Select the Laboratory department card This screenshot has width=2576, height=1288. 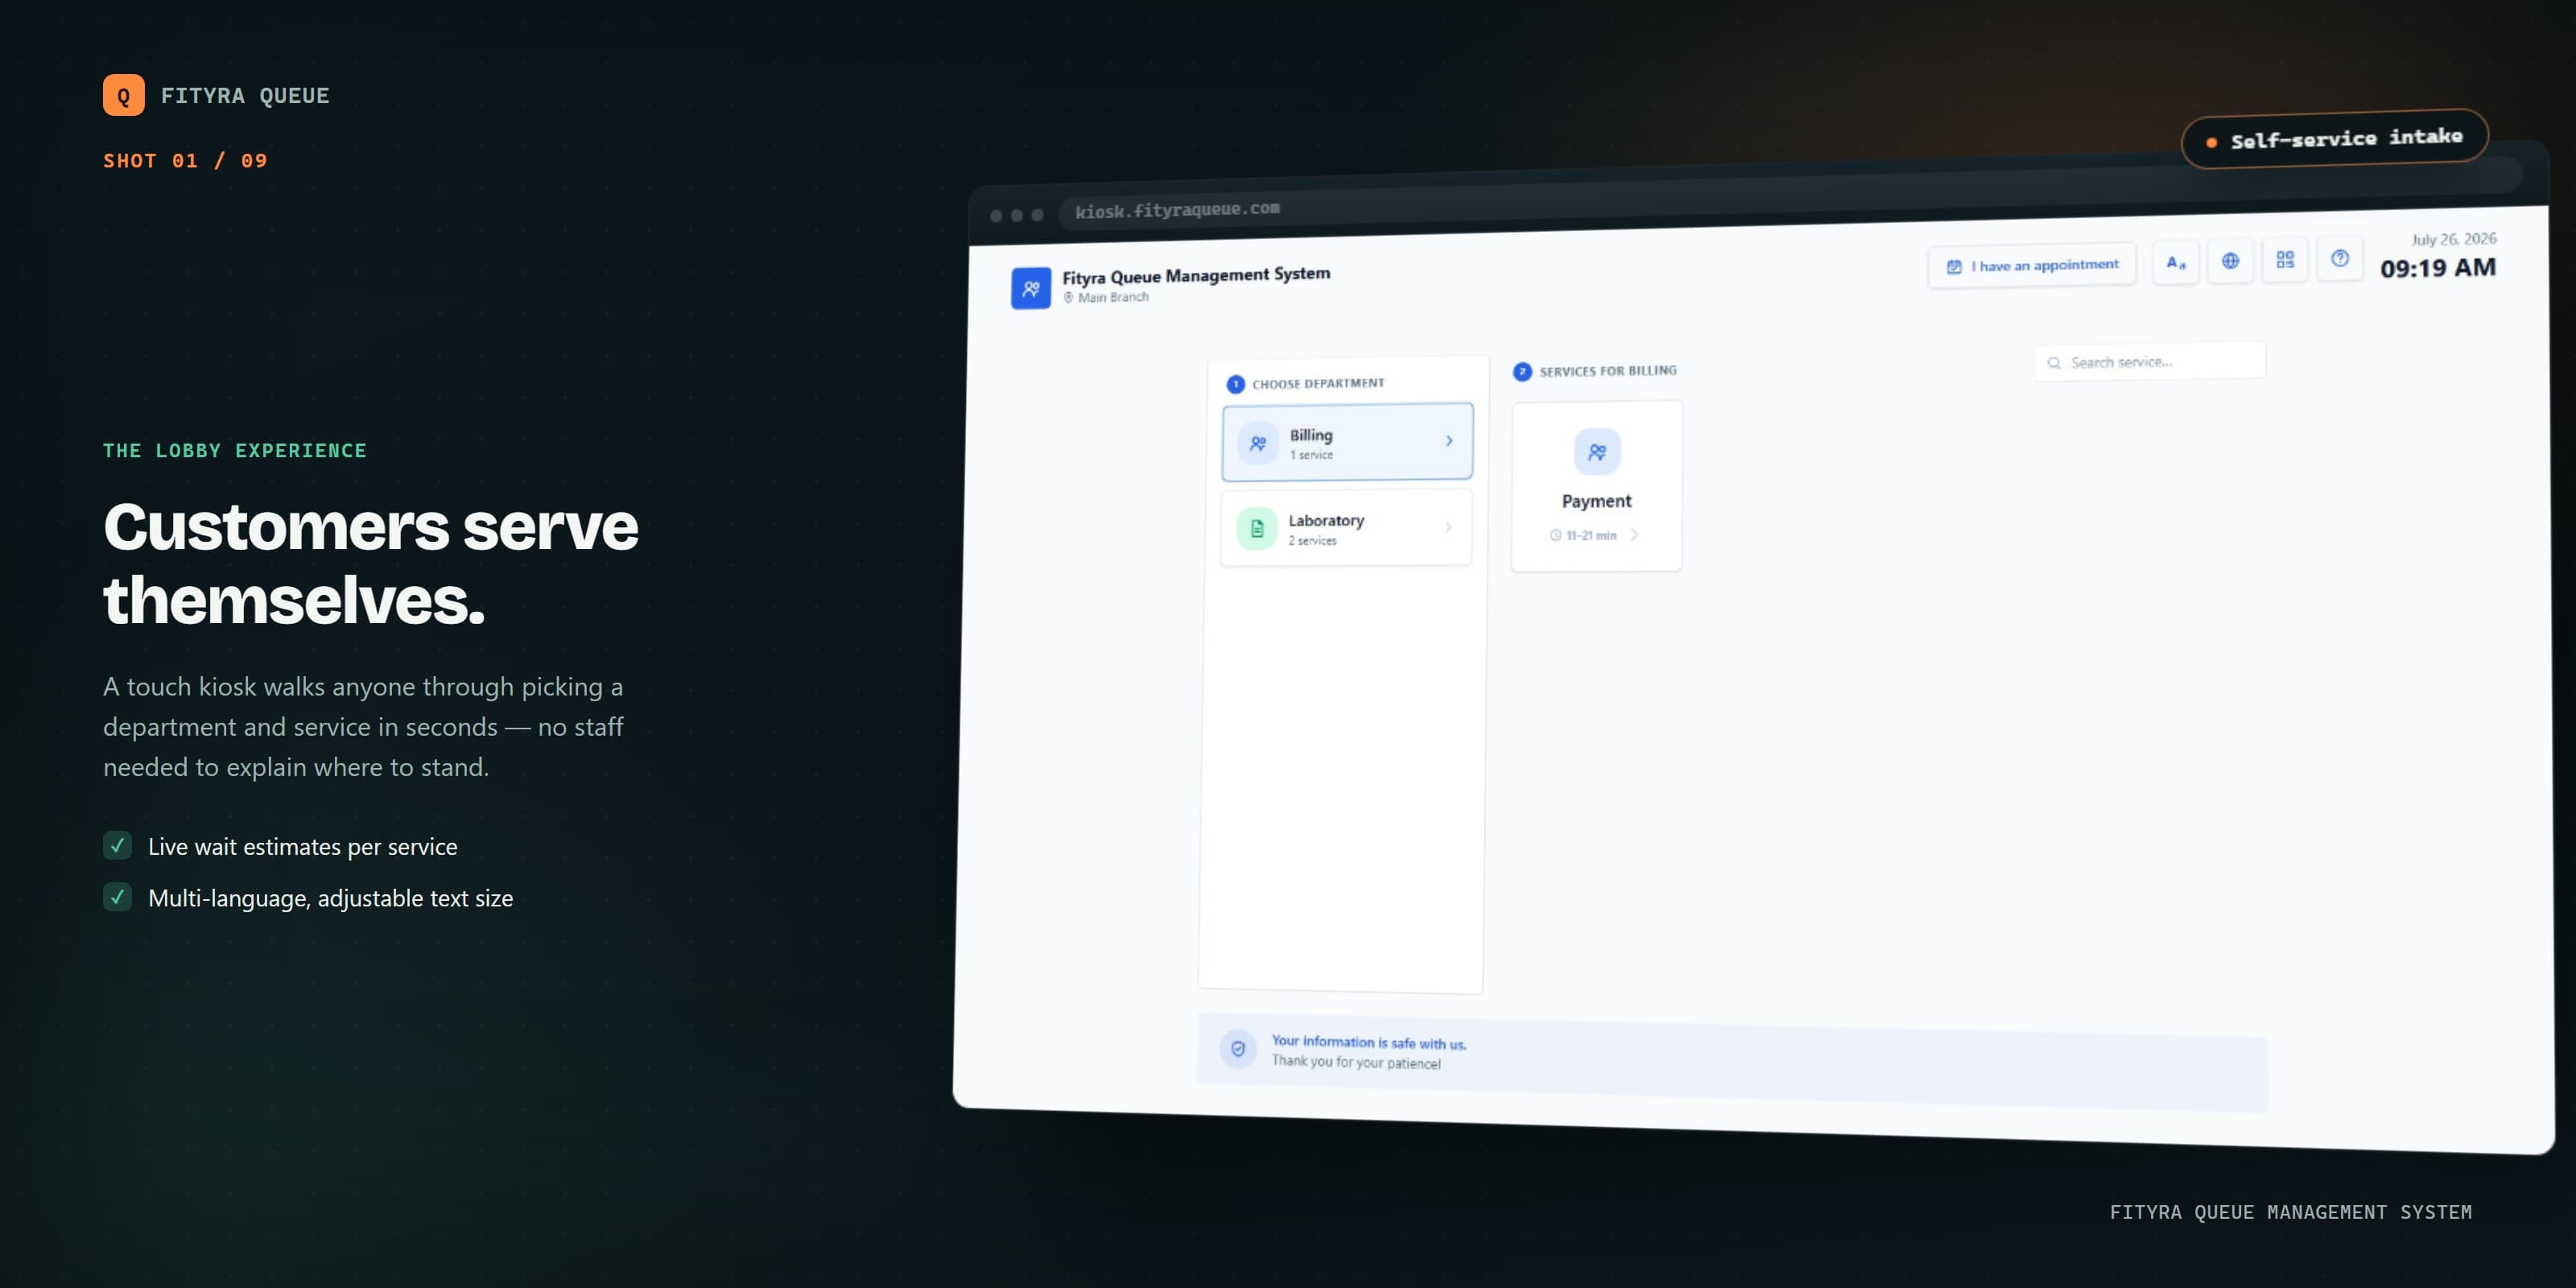pos(1346,528)
